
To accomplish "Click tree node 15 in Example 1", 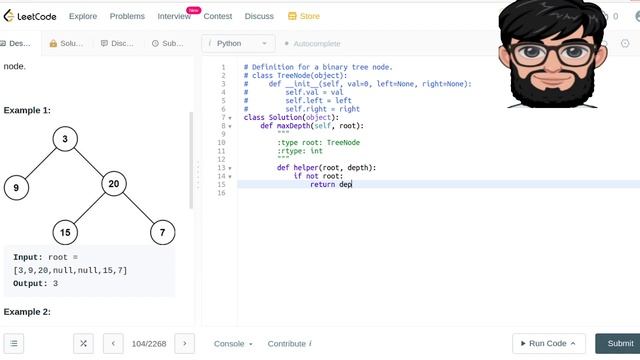I will [65, 233].
